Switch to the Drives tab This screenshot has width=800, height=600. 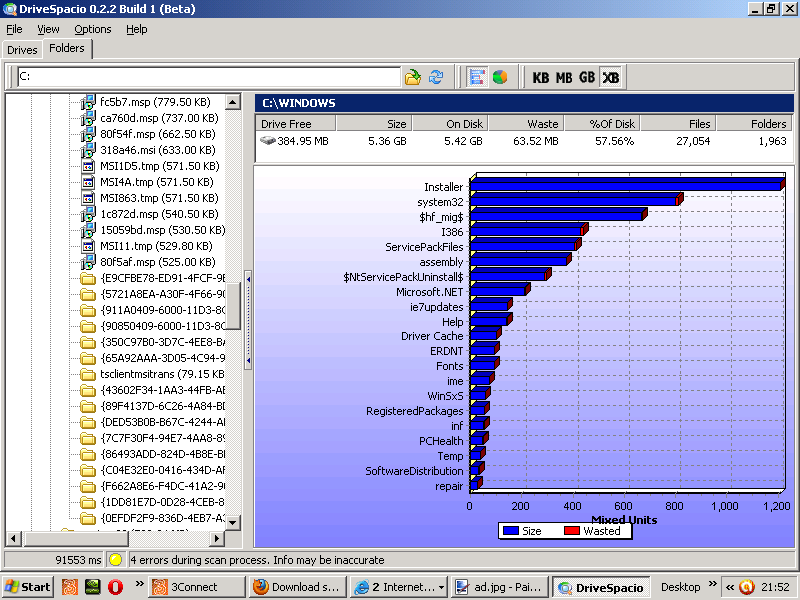coord(22,50)
